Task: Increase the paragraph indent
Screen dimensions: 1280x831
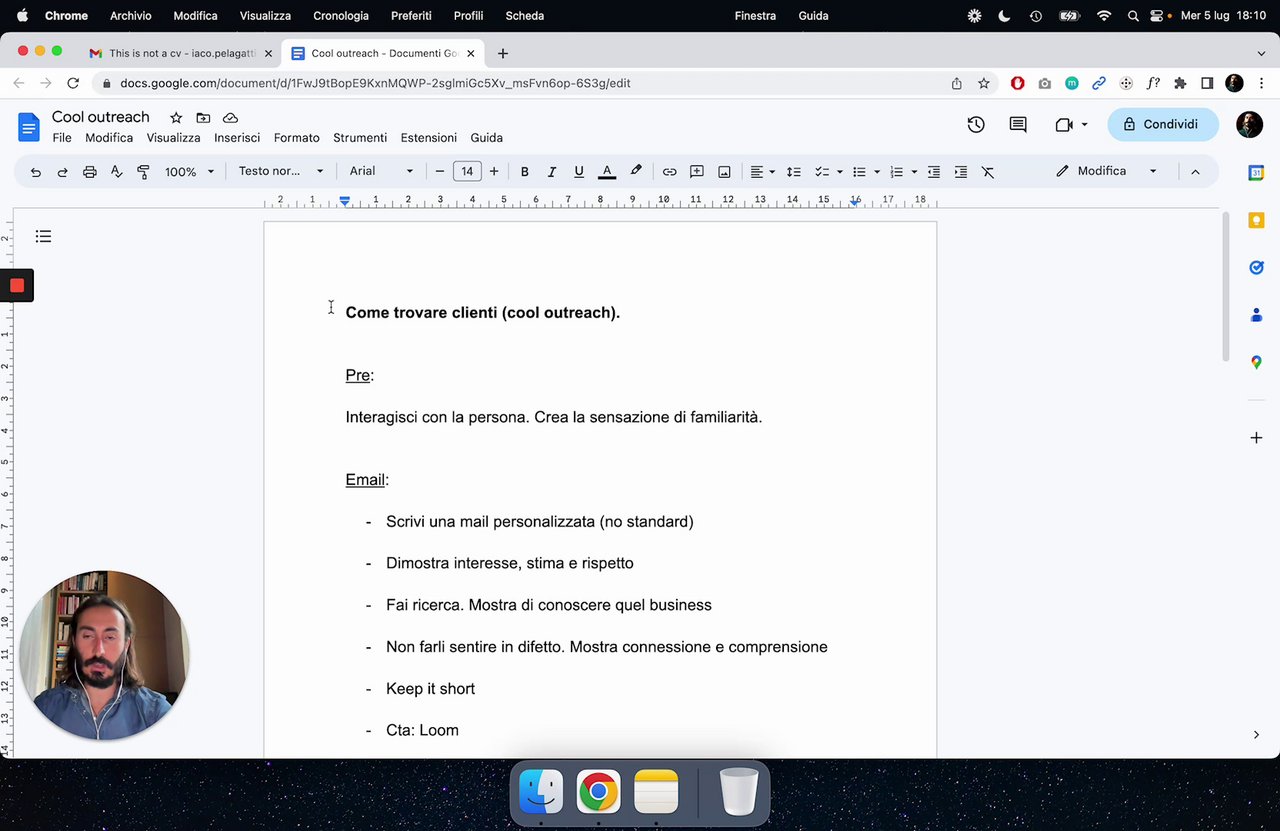Action: 961,172
